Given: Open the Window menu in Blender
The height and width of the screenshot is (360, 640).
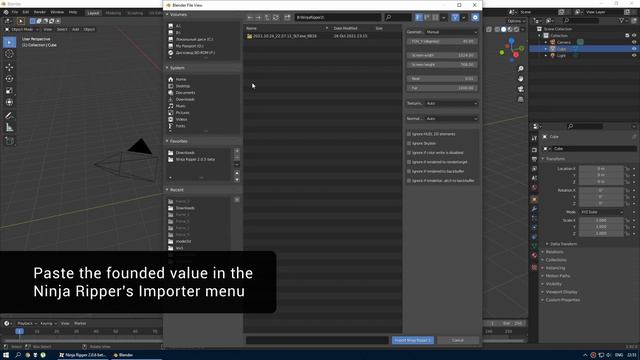Looking at the screenshot, I should pos(57,12).
